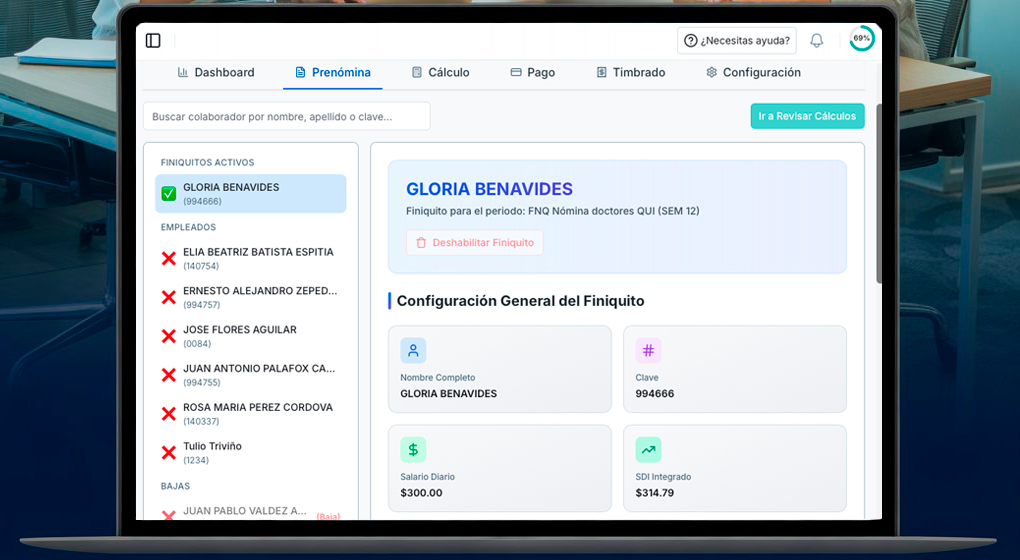Click the dollar icon above Salario Diario

tap(413, 449)
